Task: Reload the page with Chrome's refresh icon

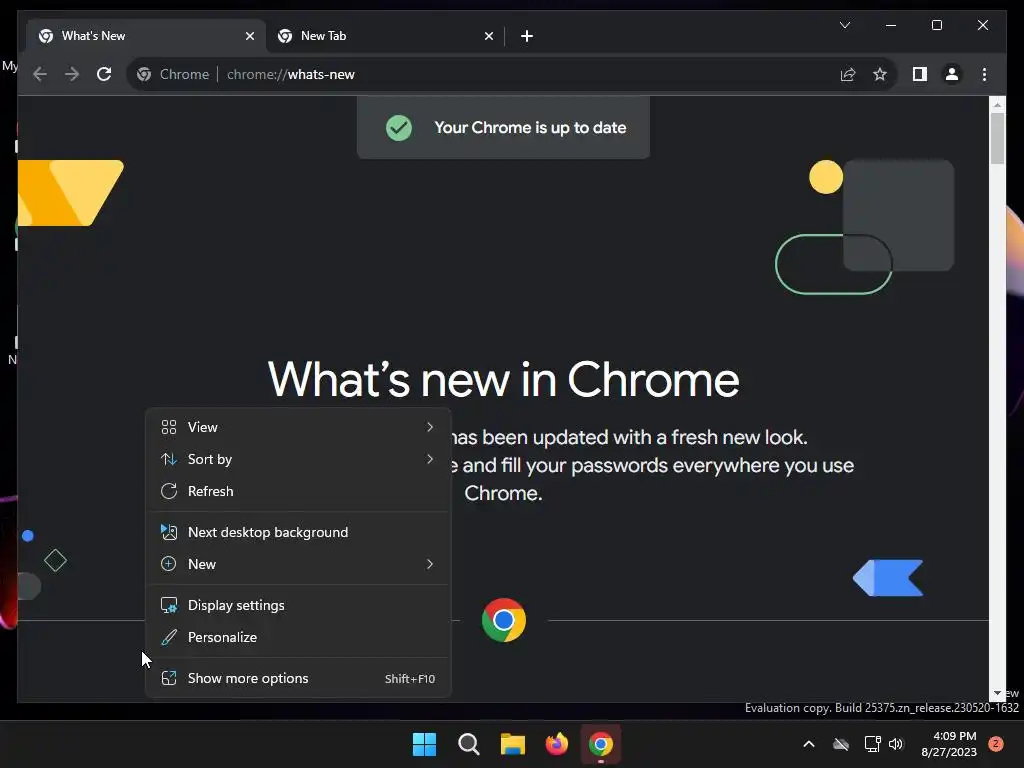Action: [104, 74]
